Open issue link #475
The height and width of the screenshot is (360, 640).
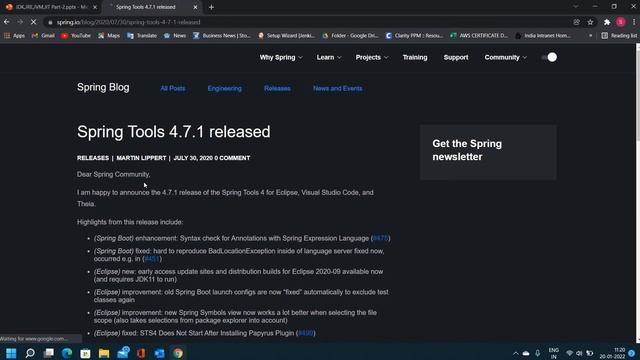click(380, 238)
